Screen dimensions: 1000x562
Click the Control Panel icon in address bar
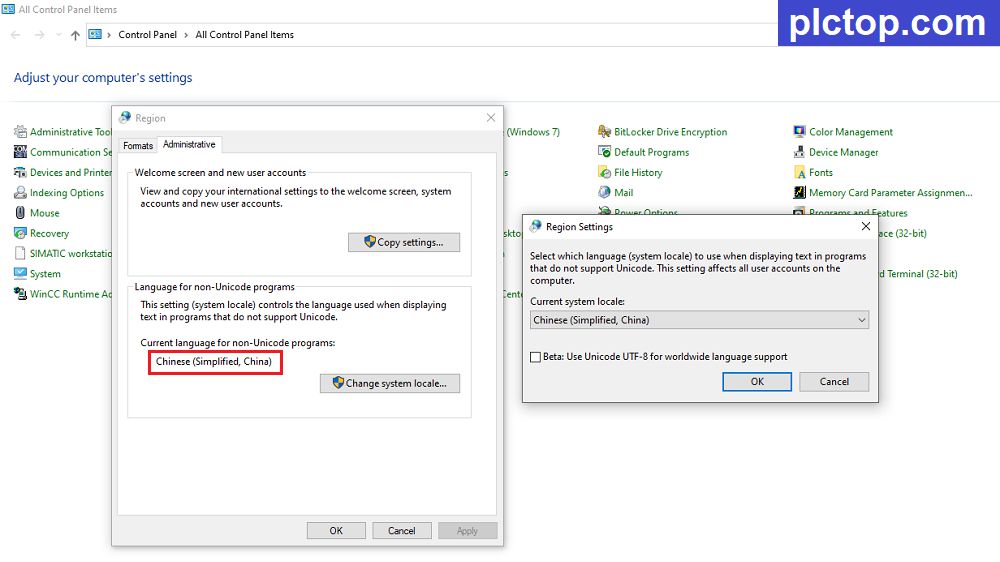click(x=95, y=34)
